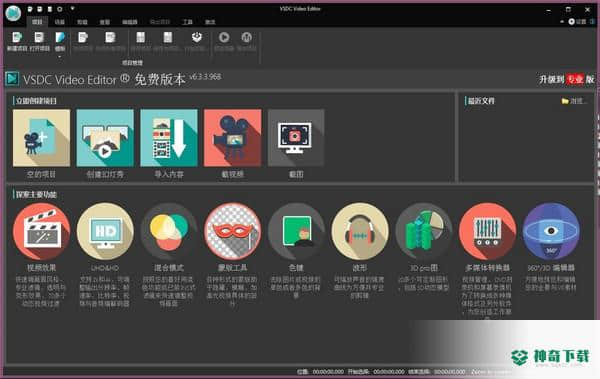
Task: Click the small help icon beside 设置
Action: [x=592, y=22]
